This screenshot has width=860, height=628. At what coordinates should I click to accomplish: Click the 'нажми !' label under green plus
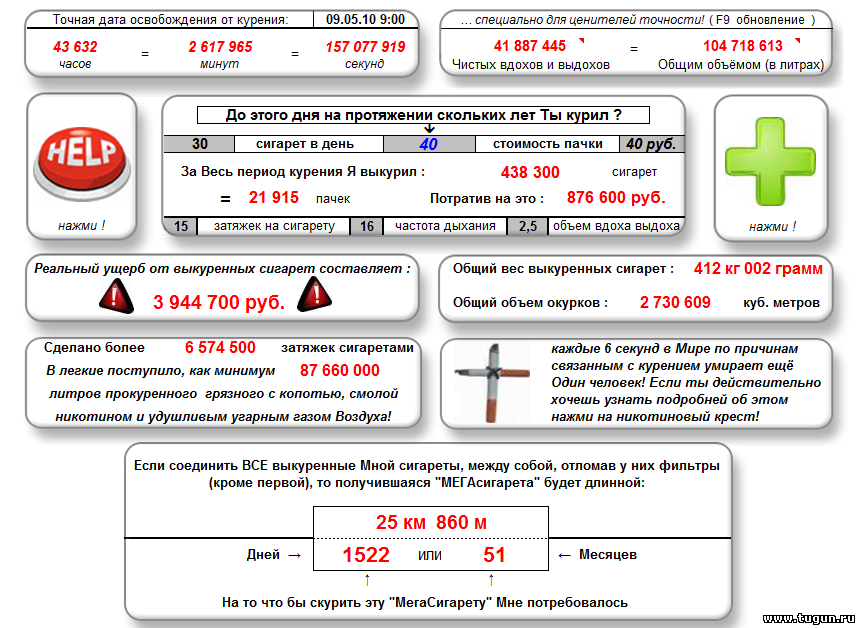pyautogui.click(x=772, y=227)
